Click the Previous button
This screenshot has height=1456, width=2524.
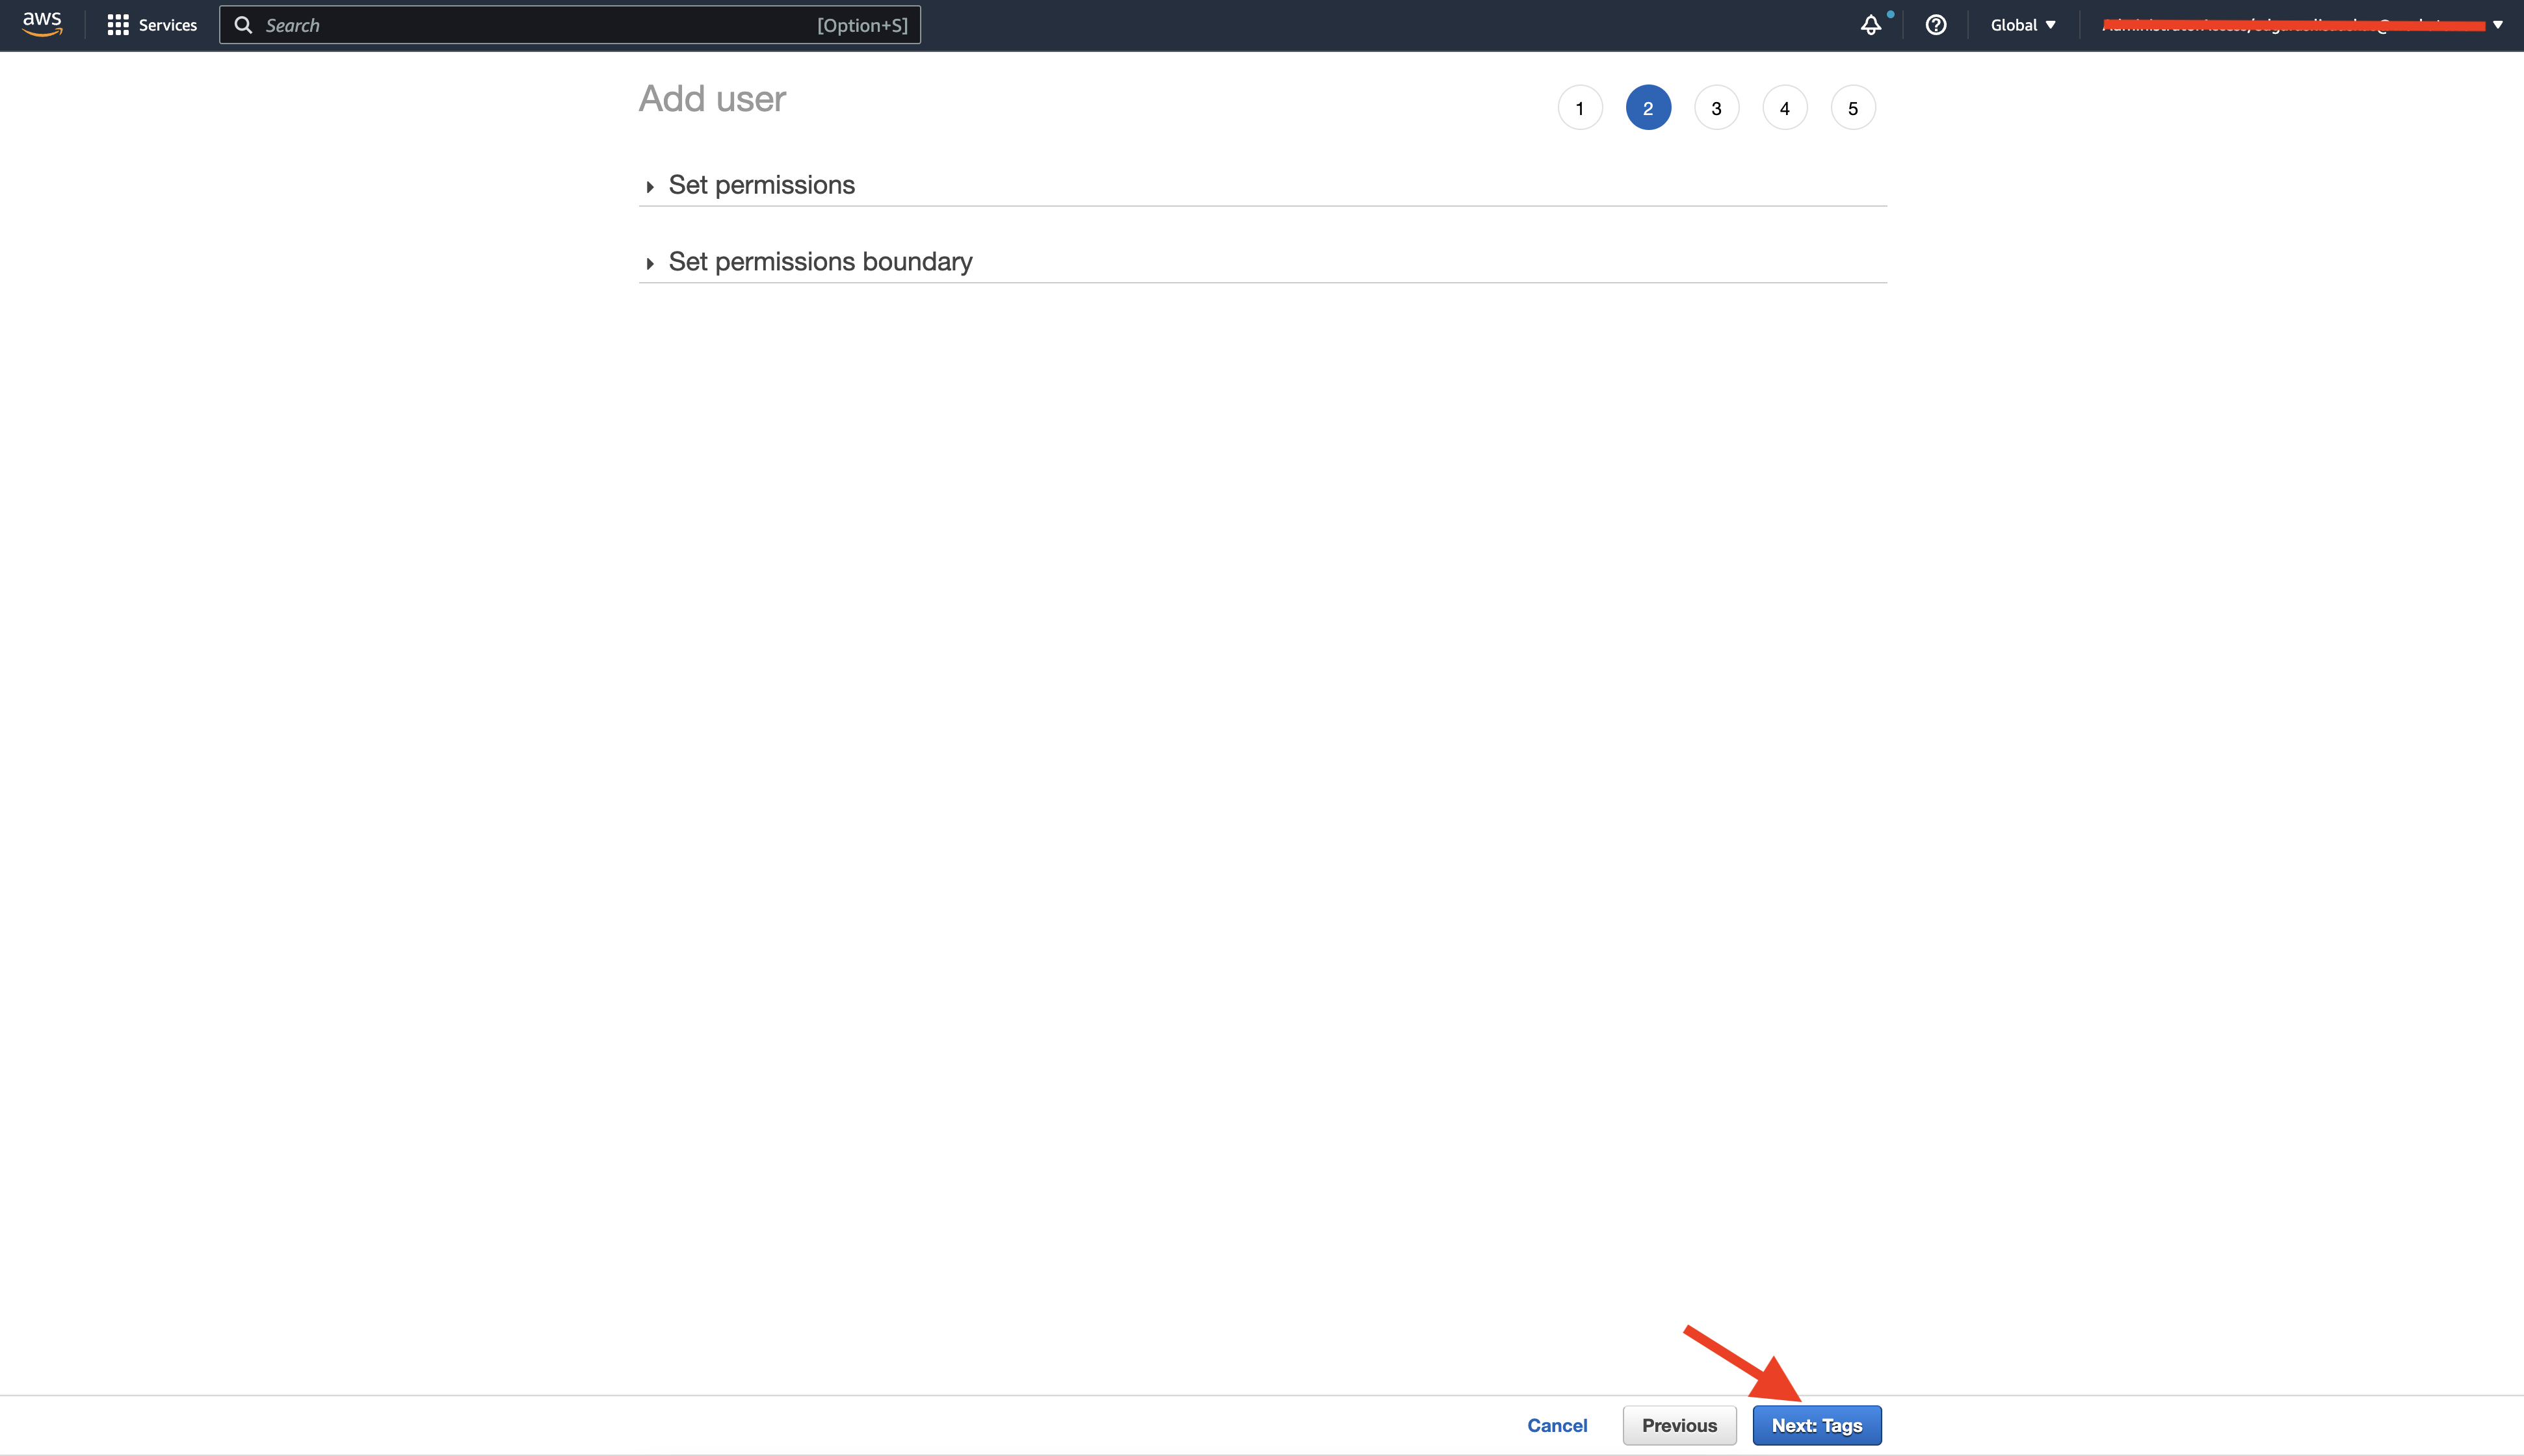1680,1425
